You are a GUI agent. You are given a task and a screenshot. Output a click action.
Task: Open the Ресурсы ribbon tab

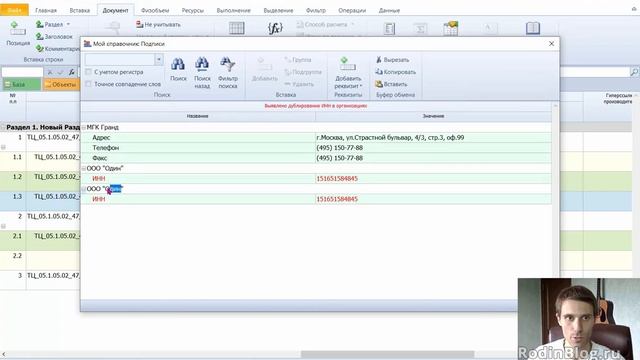[193, 10]
